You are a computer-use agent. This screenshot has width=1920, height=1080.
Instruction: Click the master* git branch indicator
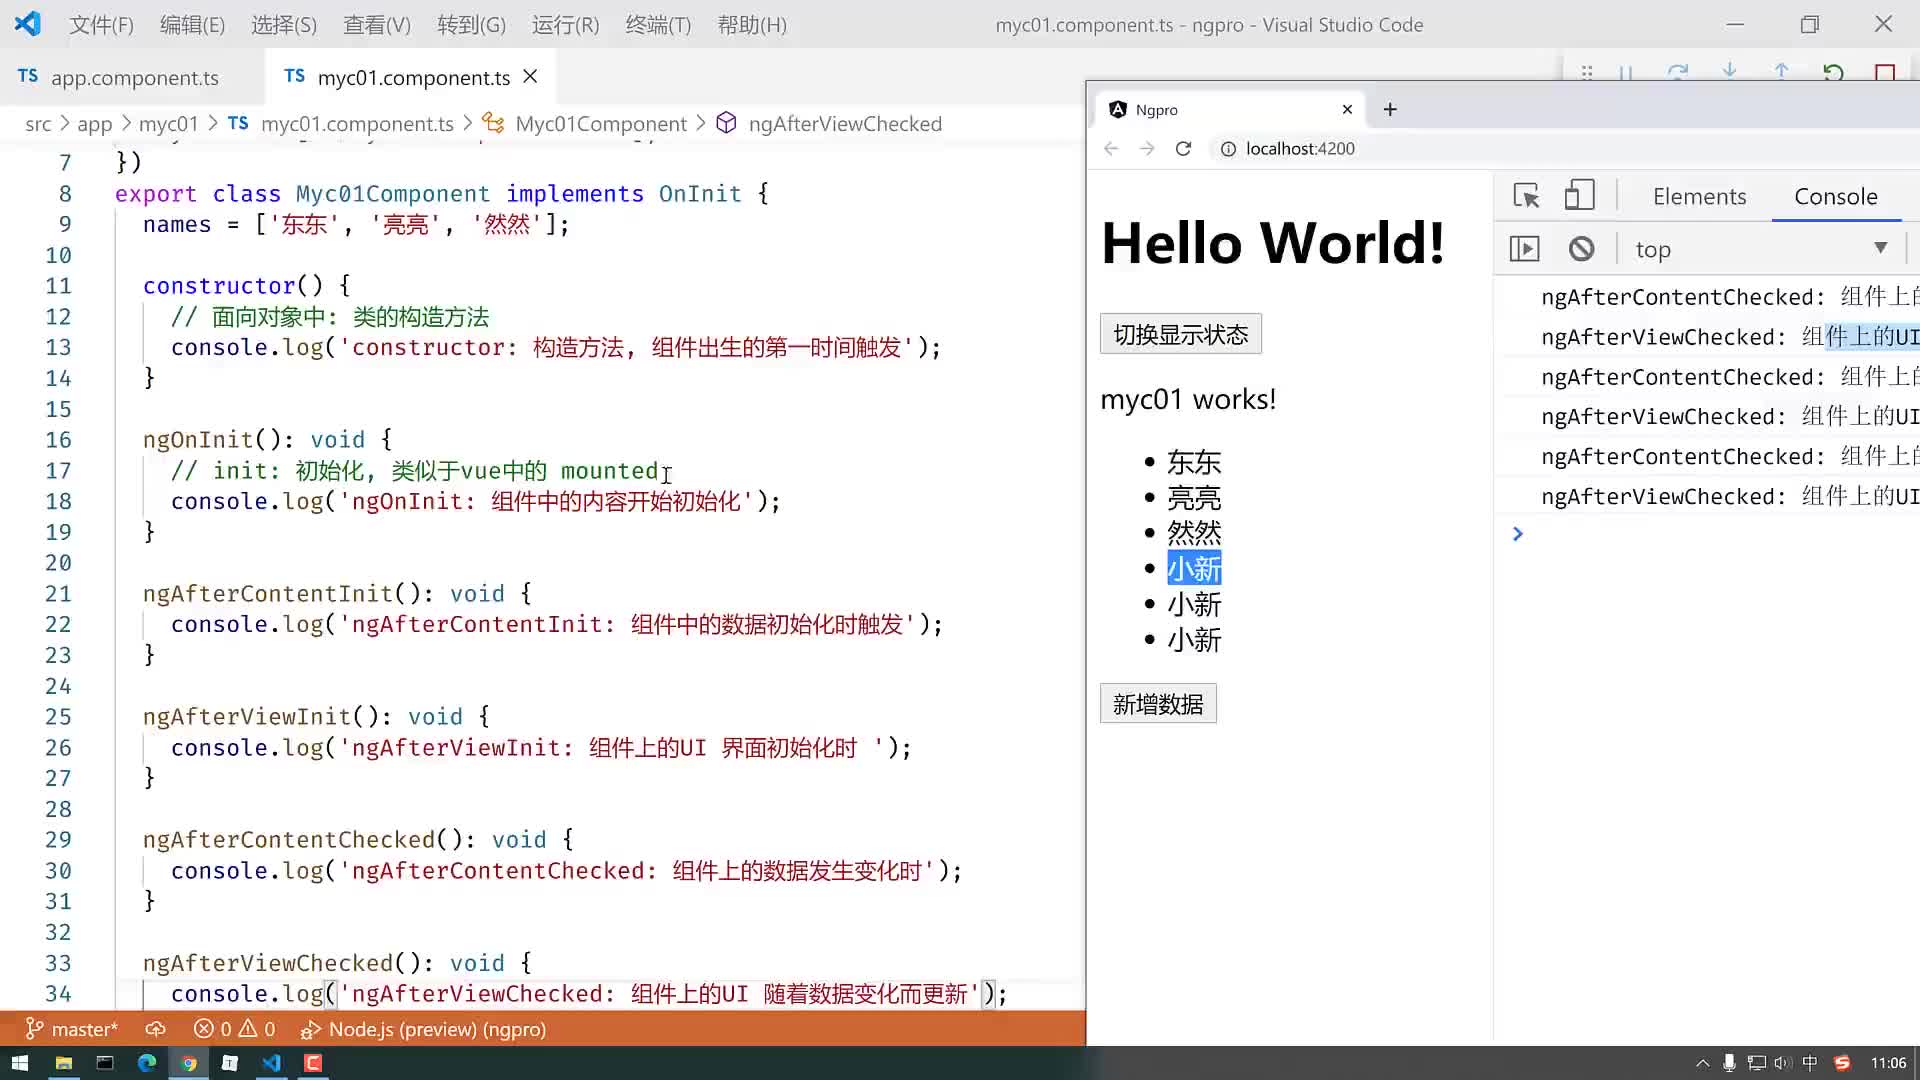(x=71, y=1029)
